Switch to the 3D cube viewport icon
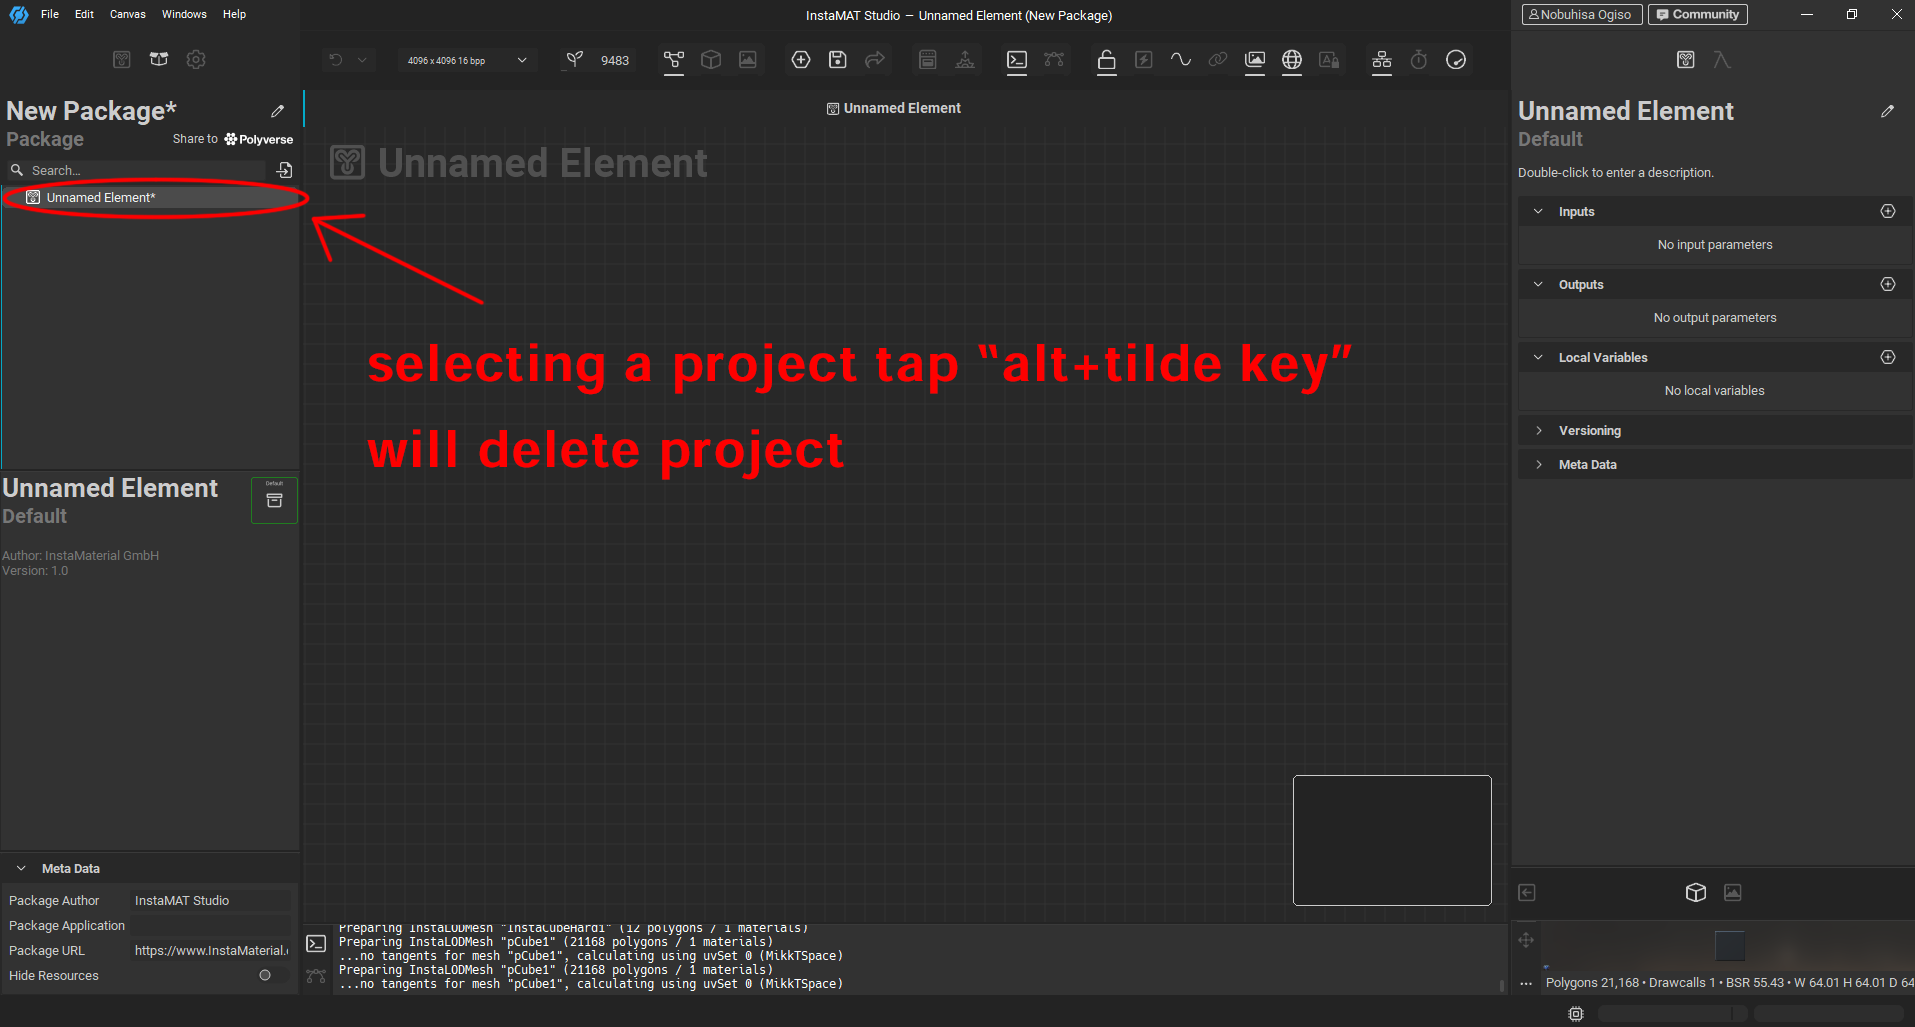Image resolution: width=1915 pixels, height=1027 pixels. pos(1695,892)
